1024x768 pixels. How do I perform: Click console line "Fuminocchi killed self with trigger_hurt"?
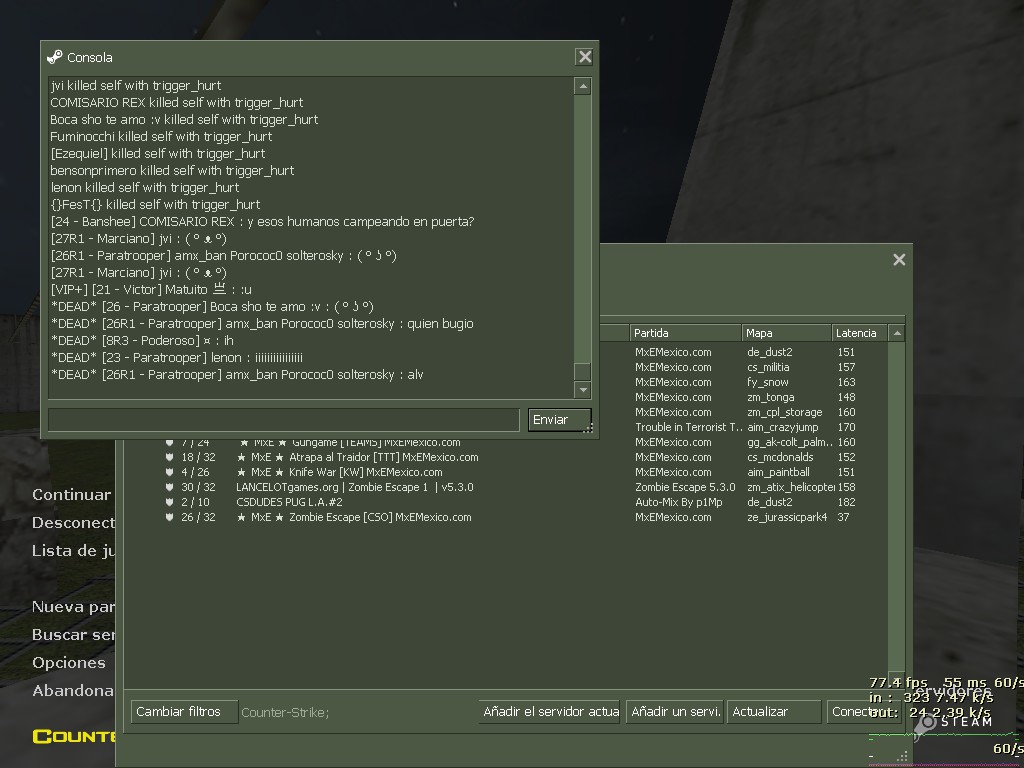tap(161, 136)
